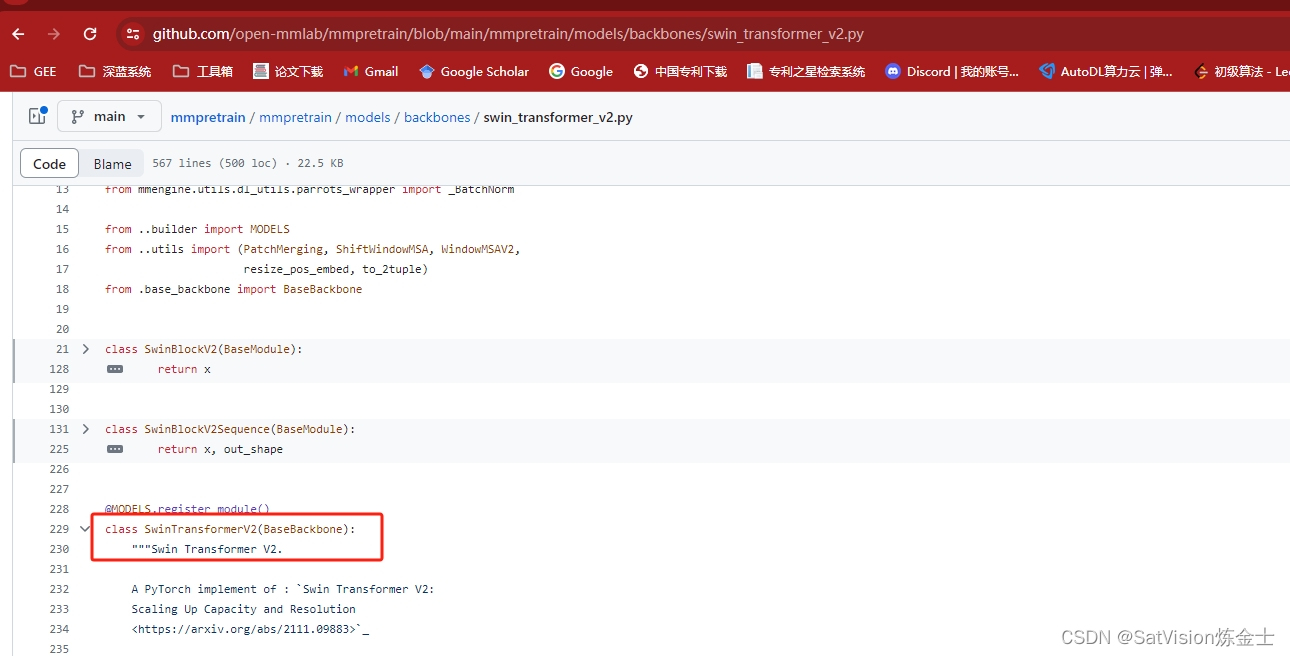
Task: Click 'resize_pos_embed, to_2tuple)' code line
Action: point(336,269)
